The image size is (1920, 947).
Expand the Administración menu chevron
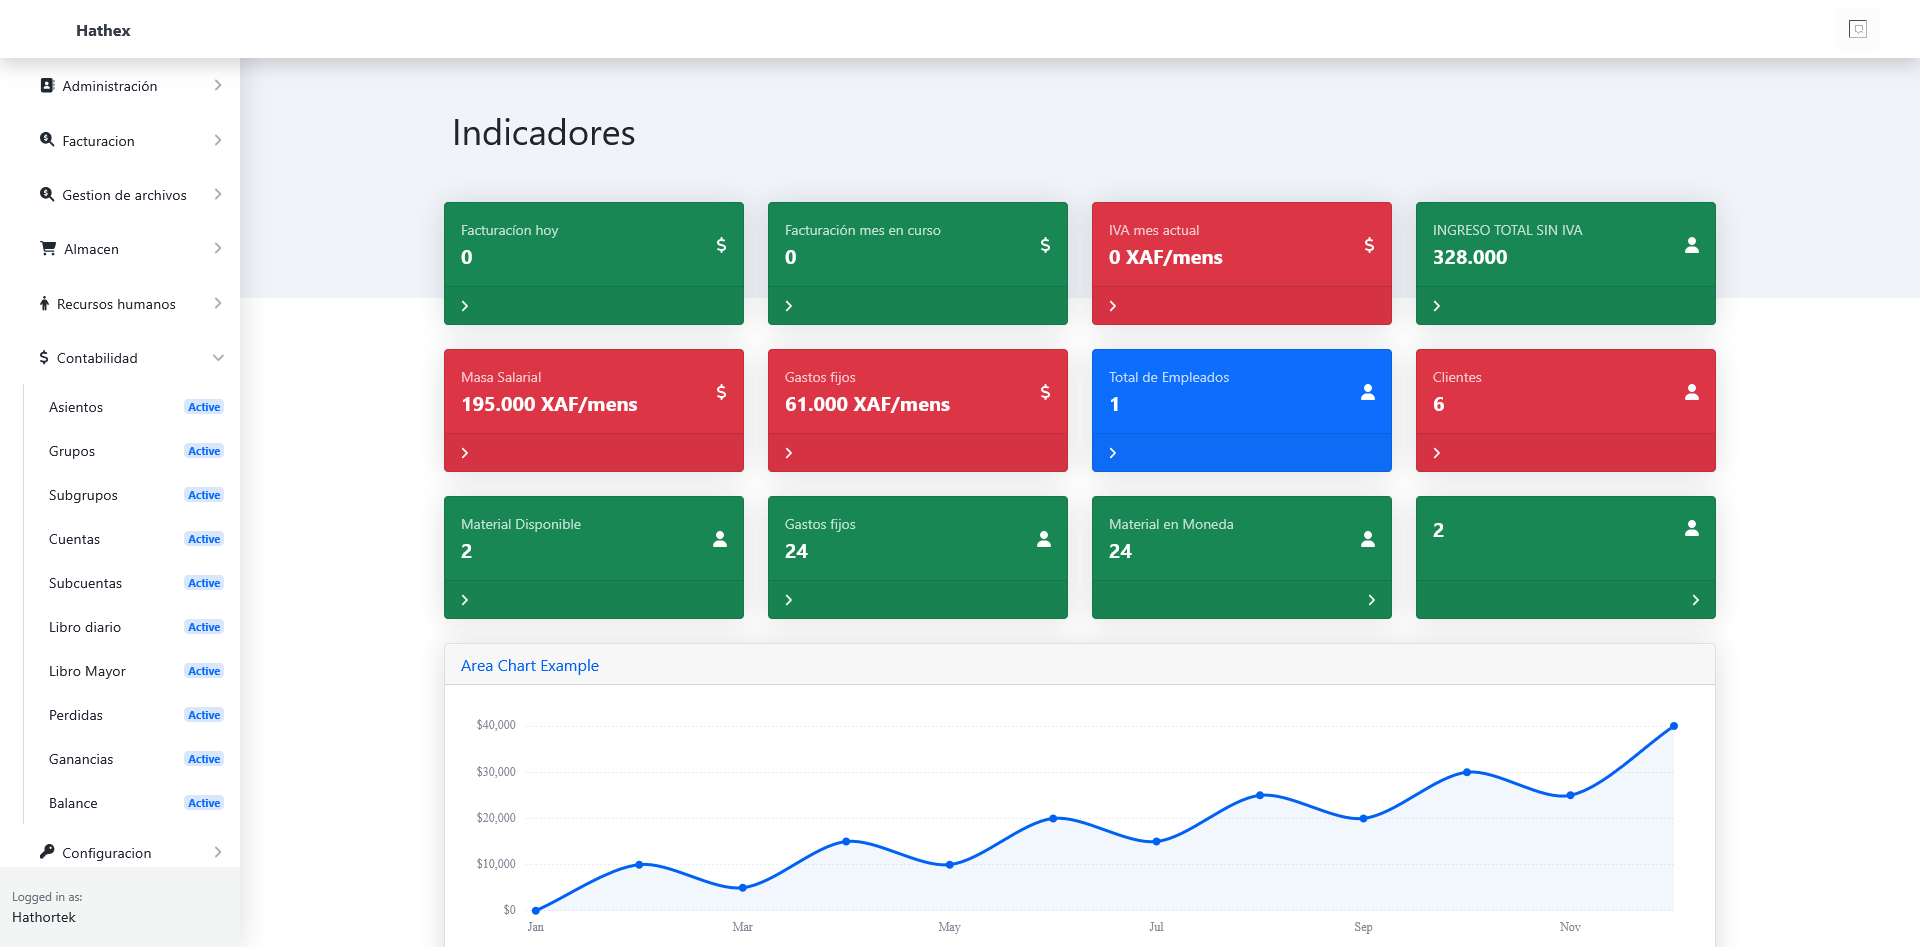[x=218, y=85]
